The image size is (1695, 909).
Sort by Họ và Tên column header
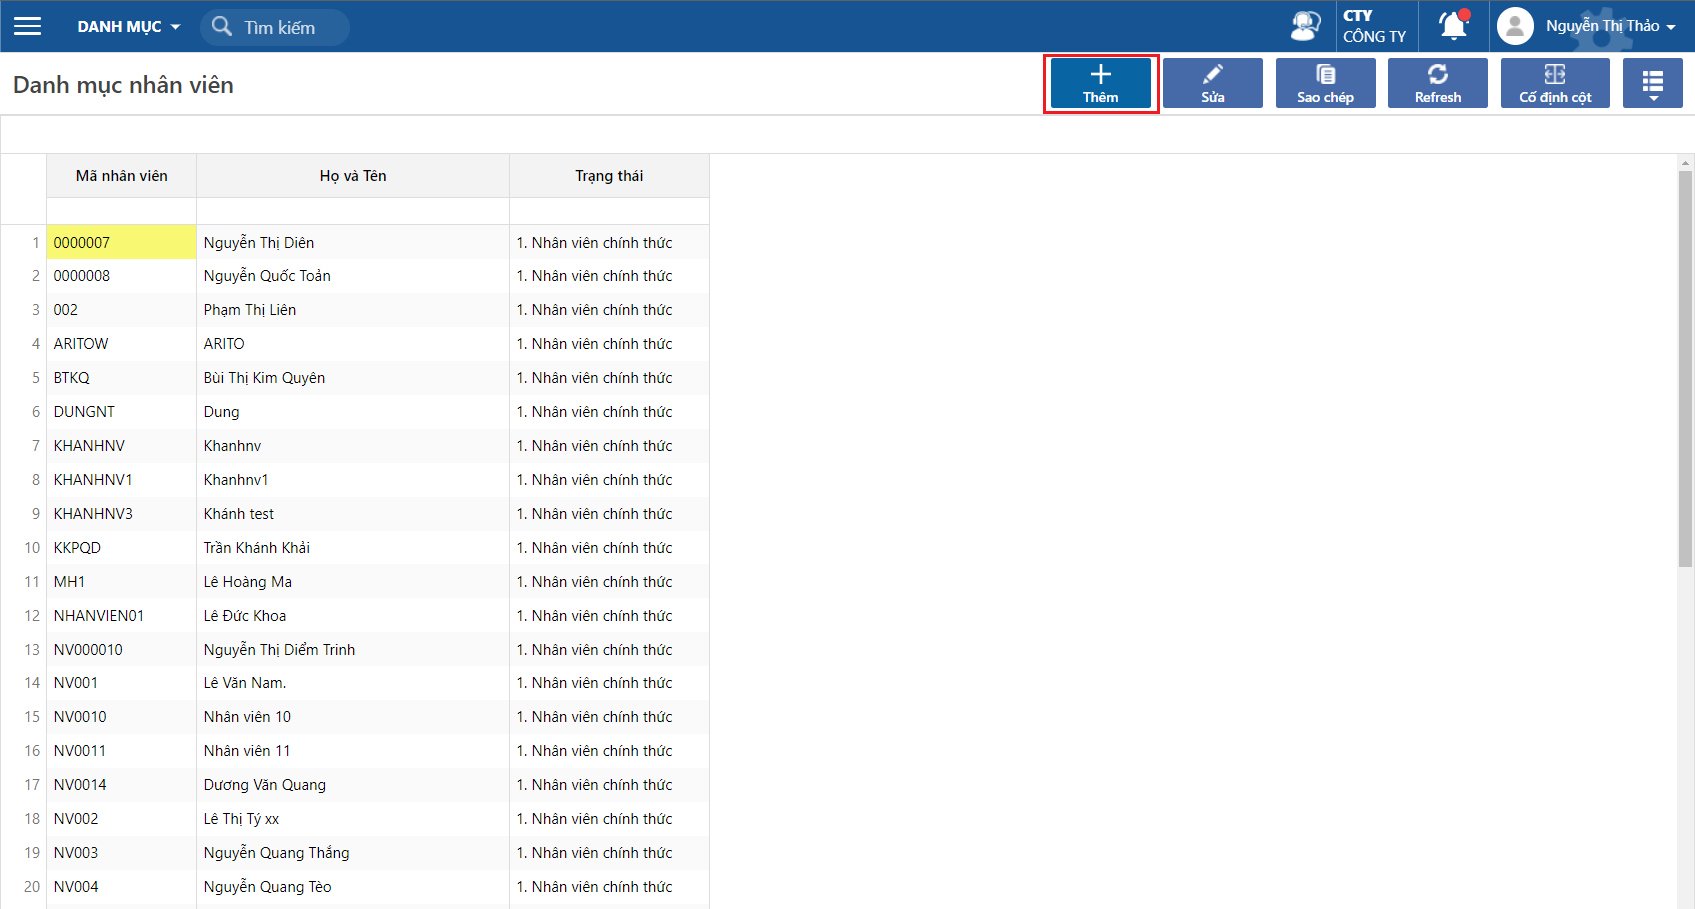pyautogui.click(x=352, y=176)
